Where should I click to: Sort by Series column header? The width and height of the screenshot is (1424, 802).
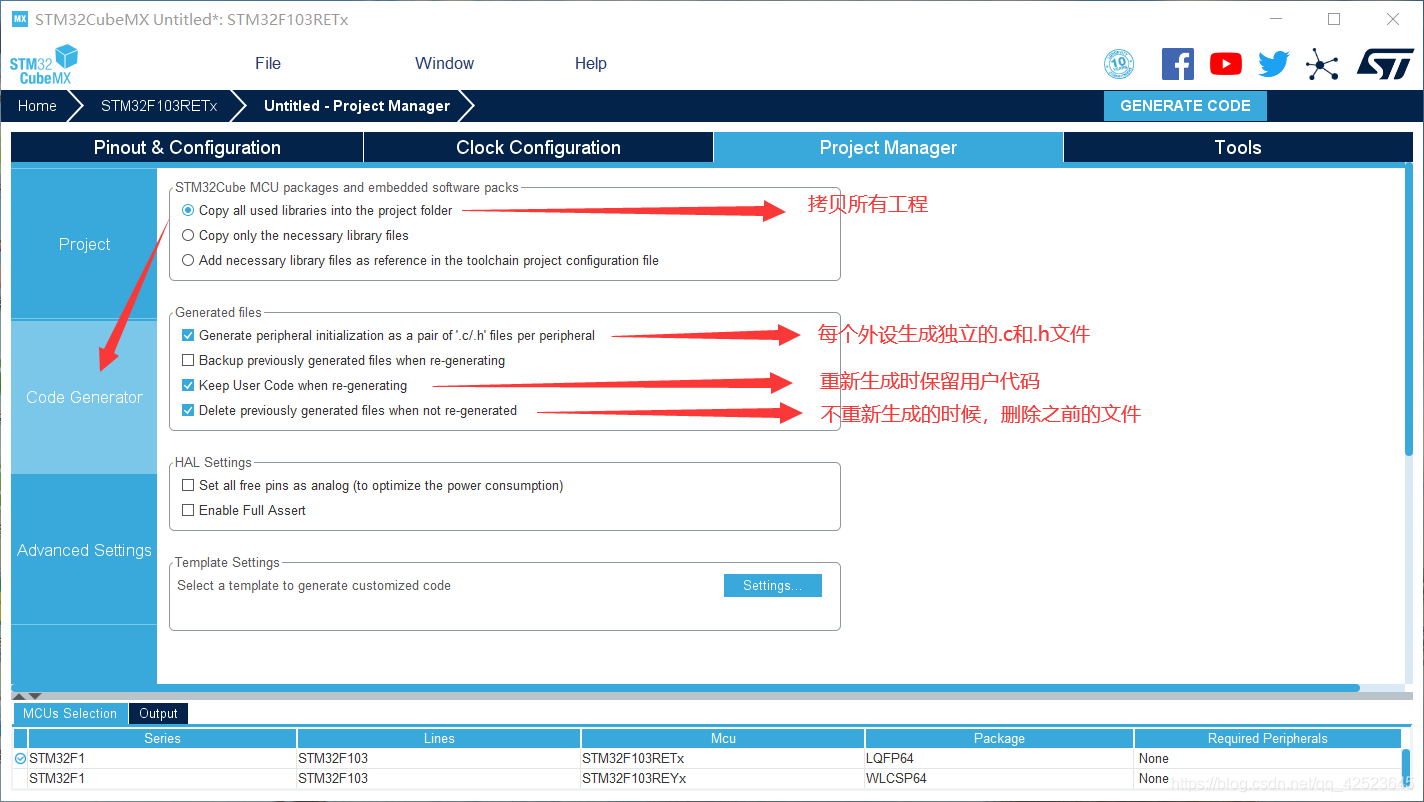[x=162, y=739]
